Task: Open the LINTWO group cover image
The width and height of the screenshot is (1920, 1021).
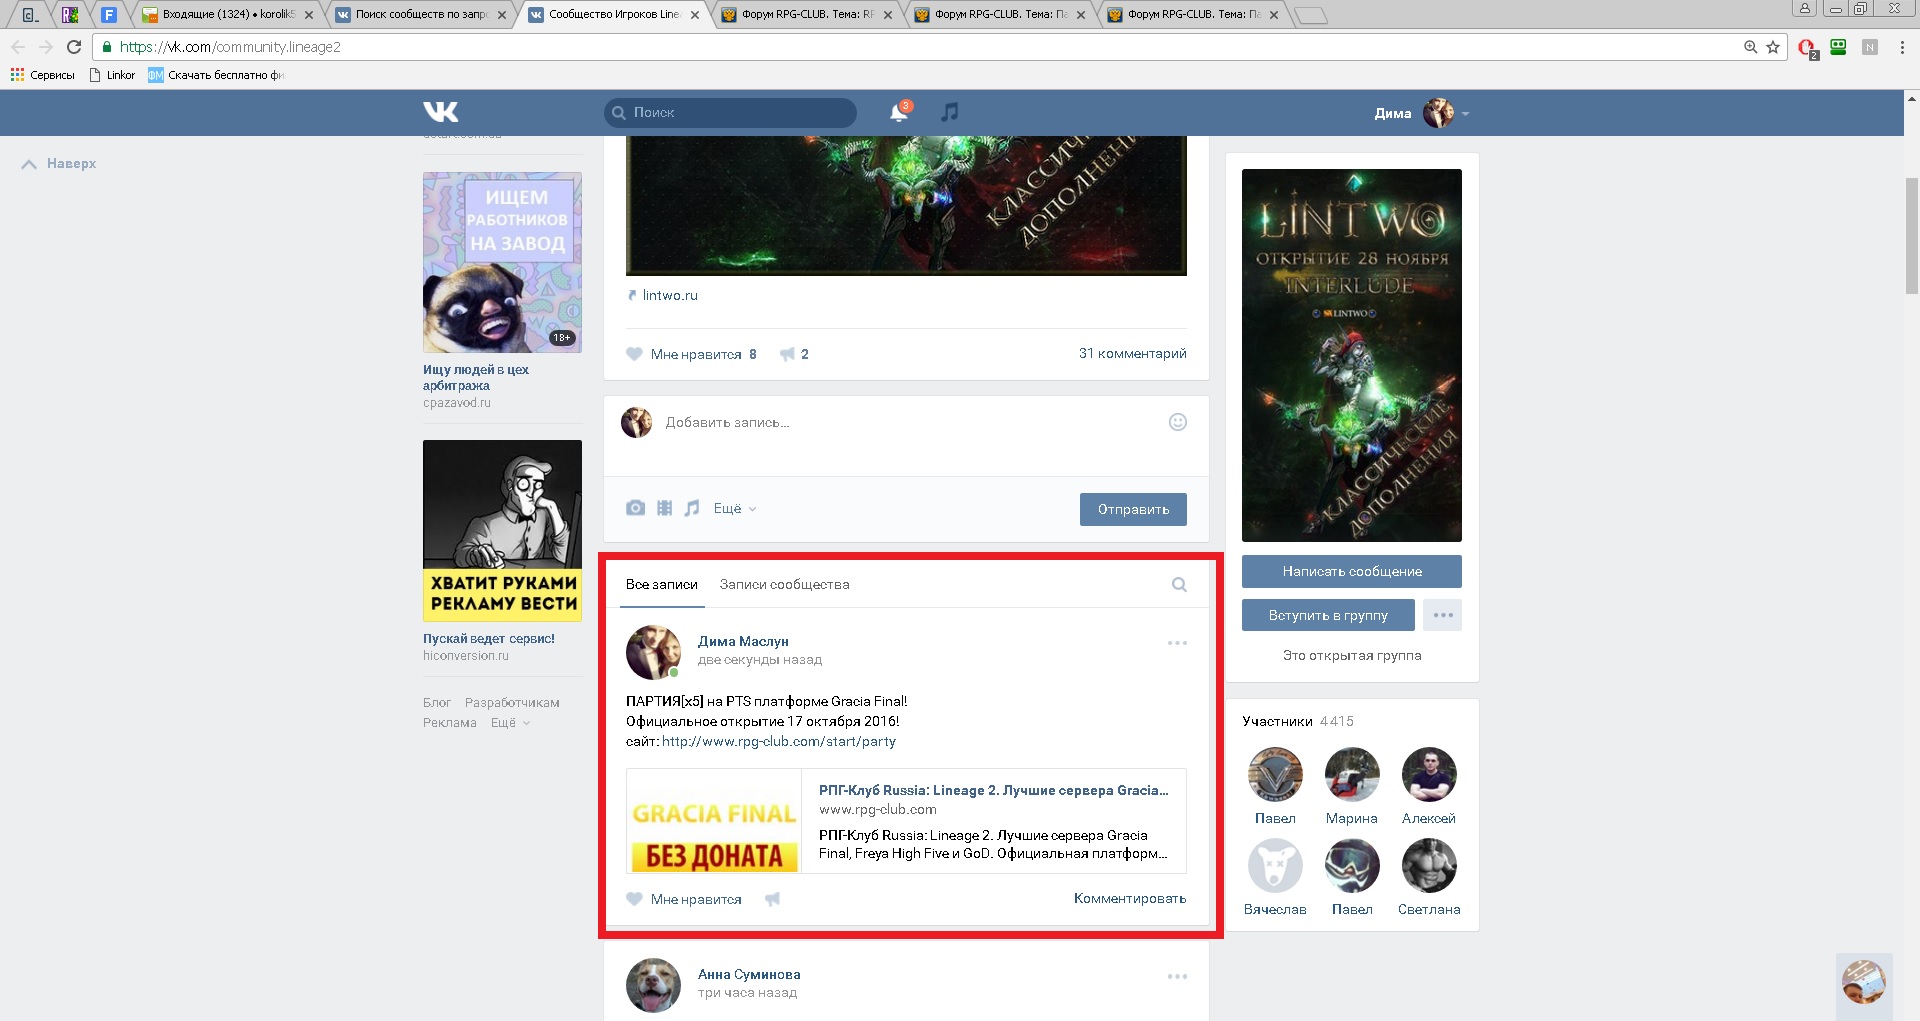Action: tap(1352, 355)
